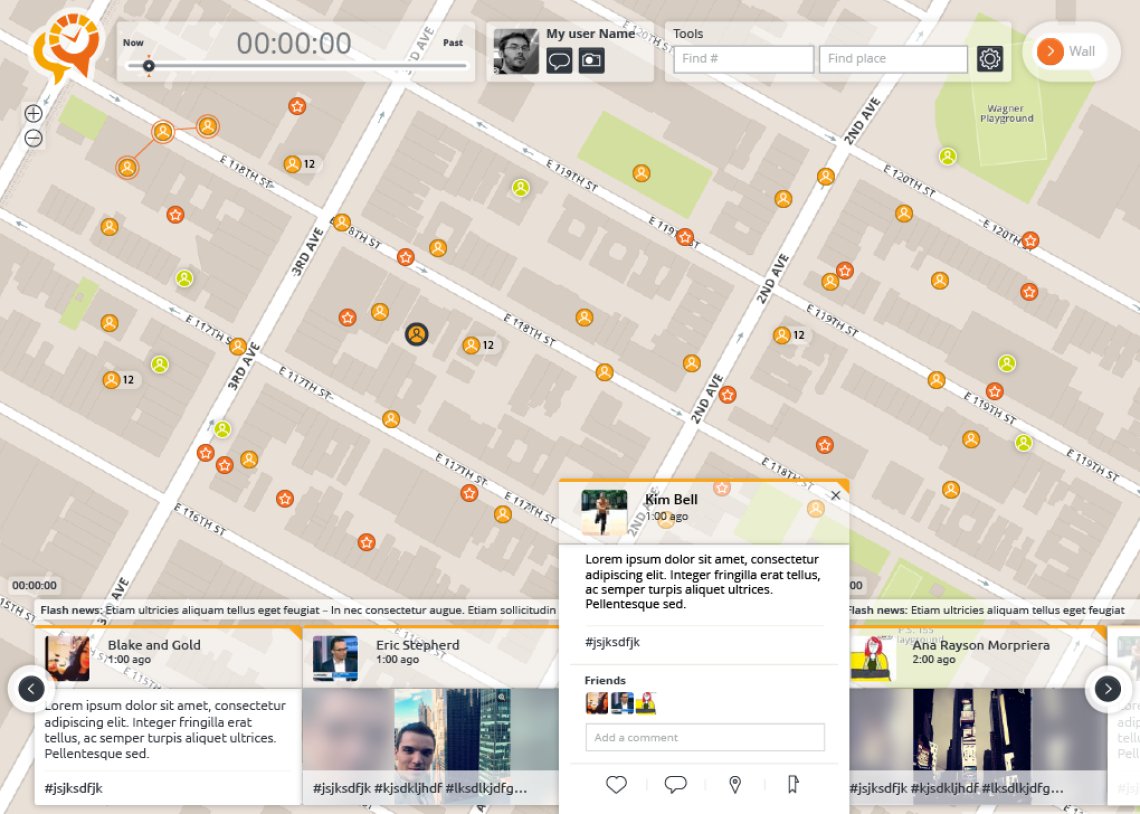Open Blake and Gold's avatar thumbnail

67,658
